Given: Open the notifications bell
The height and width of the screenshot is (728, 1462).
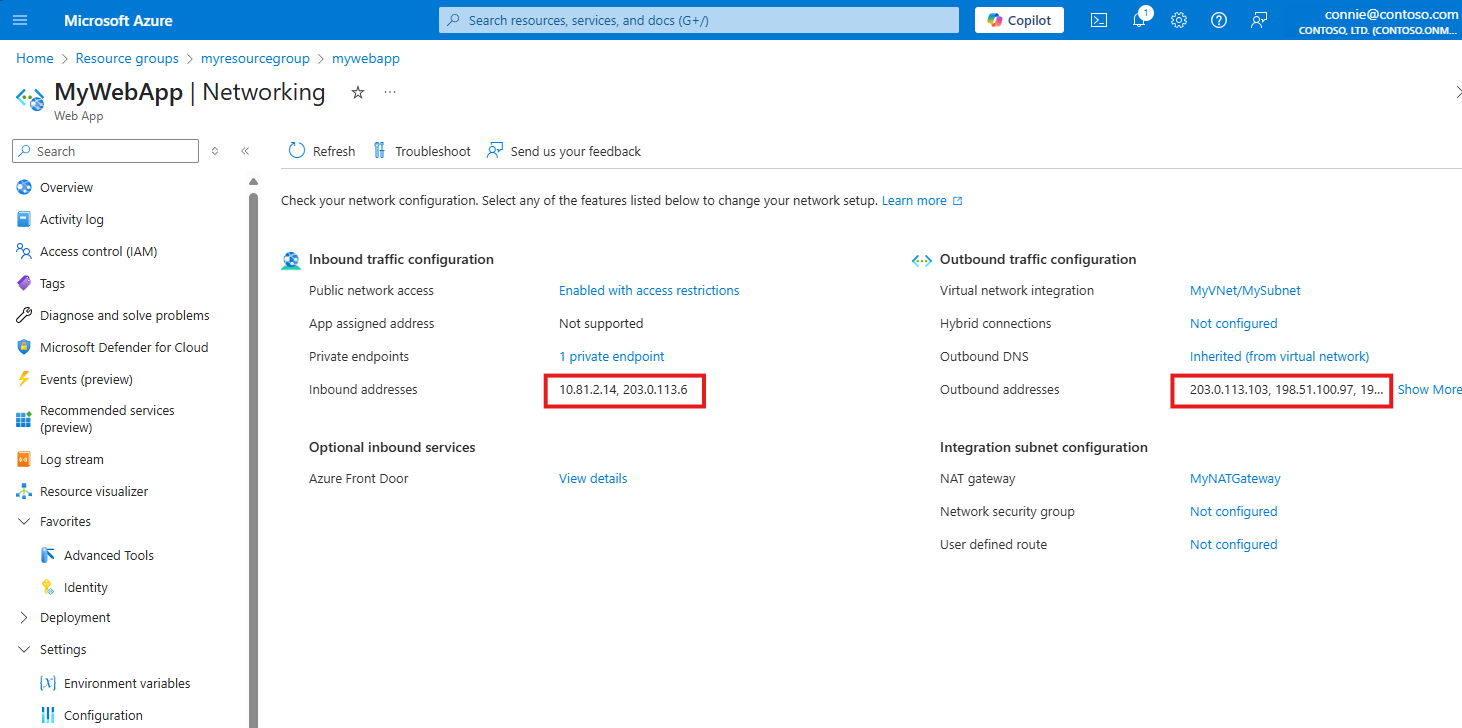Looking at the screenshot, I should [x=1139, y=20].
